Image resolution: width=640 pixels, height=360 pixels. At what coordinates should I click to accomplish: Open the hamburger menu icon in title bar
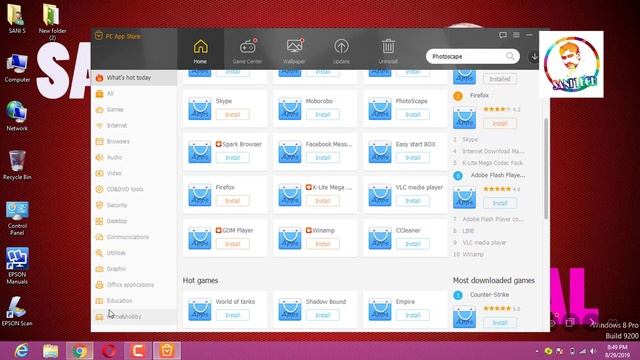[x=516, y=35]
